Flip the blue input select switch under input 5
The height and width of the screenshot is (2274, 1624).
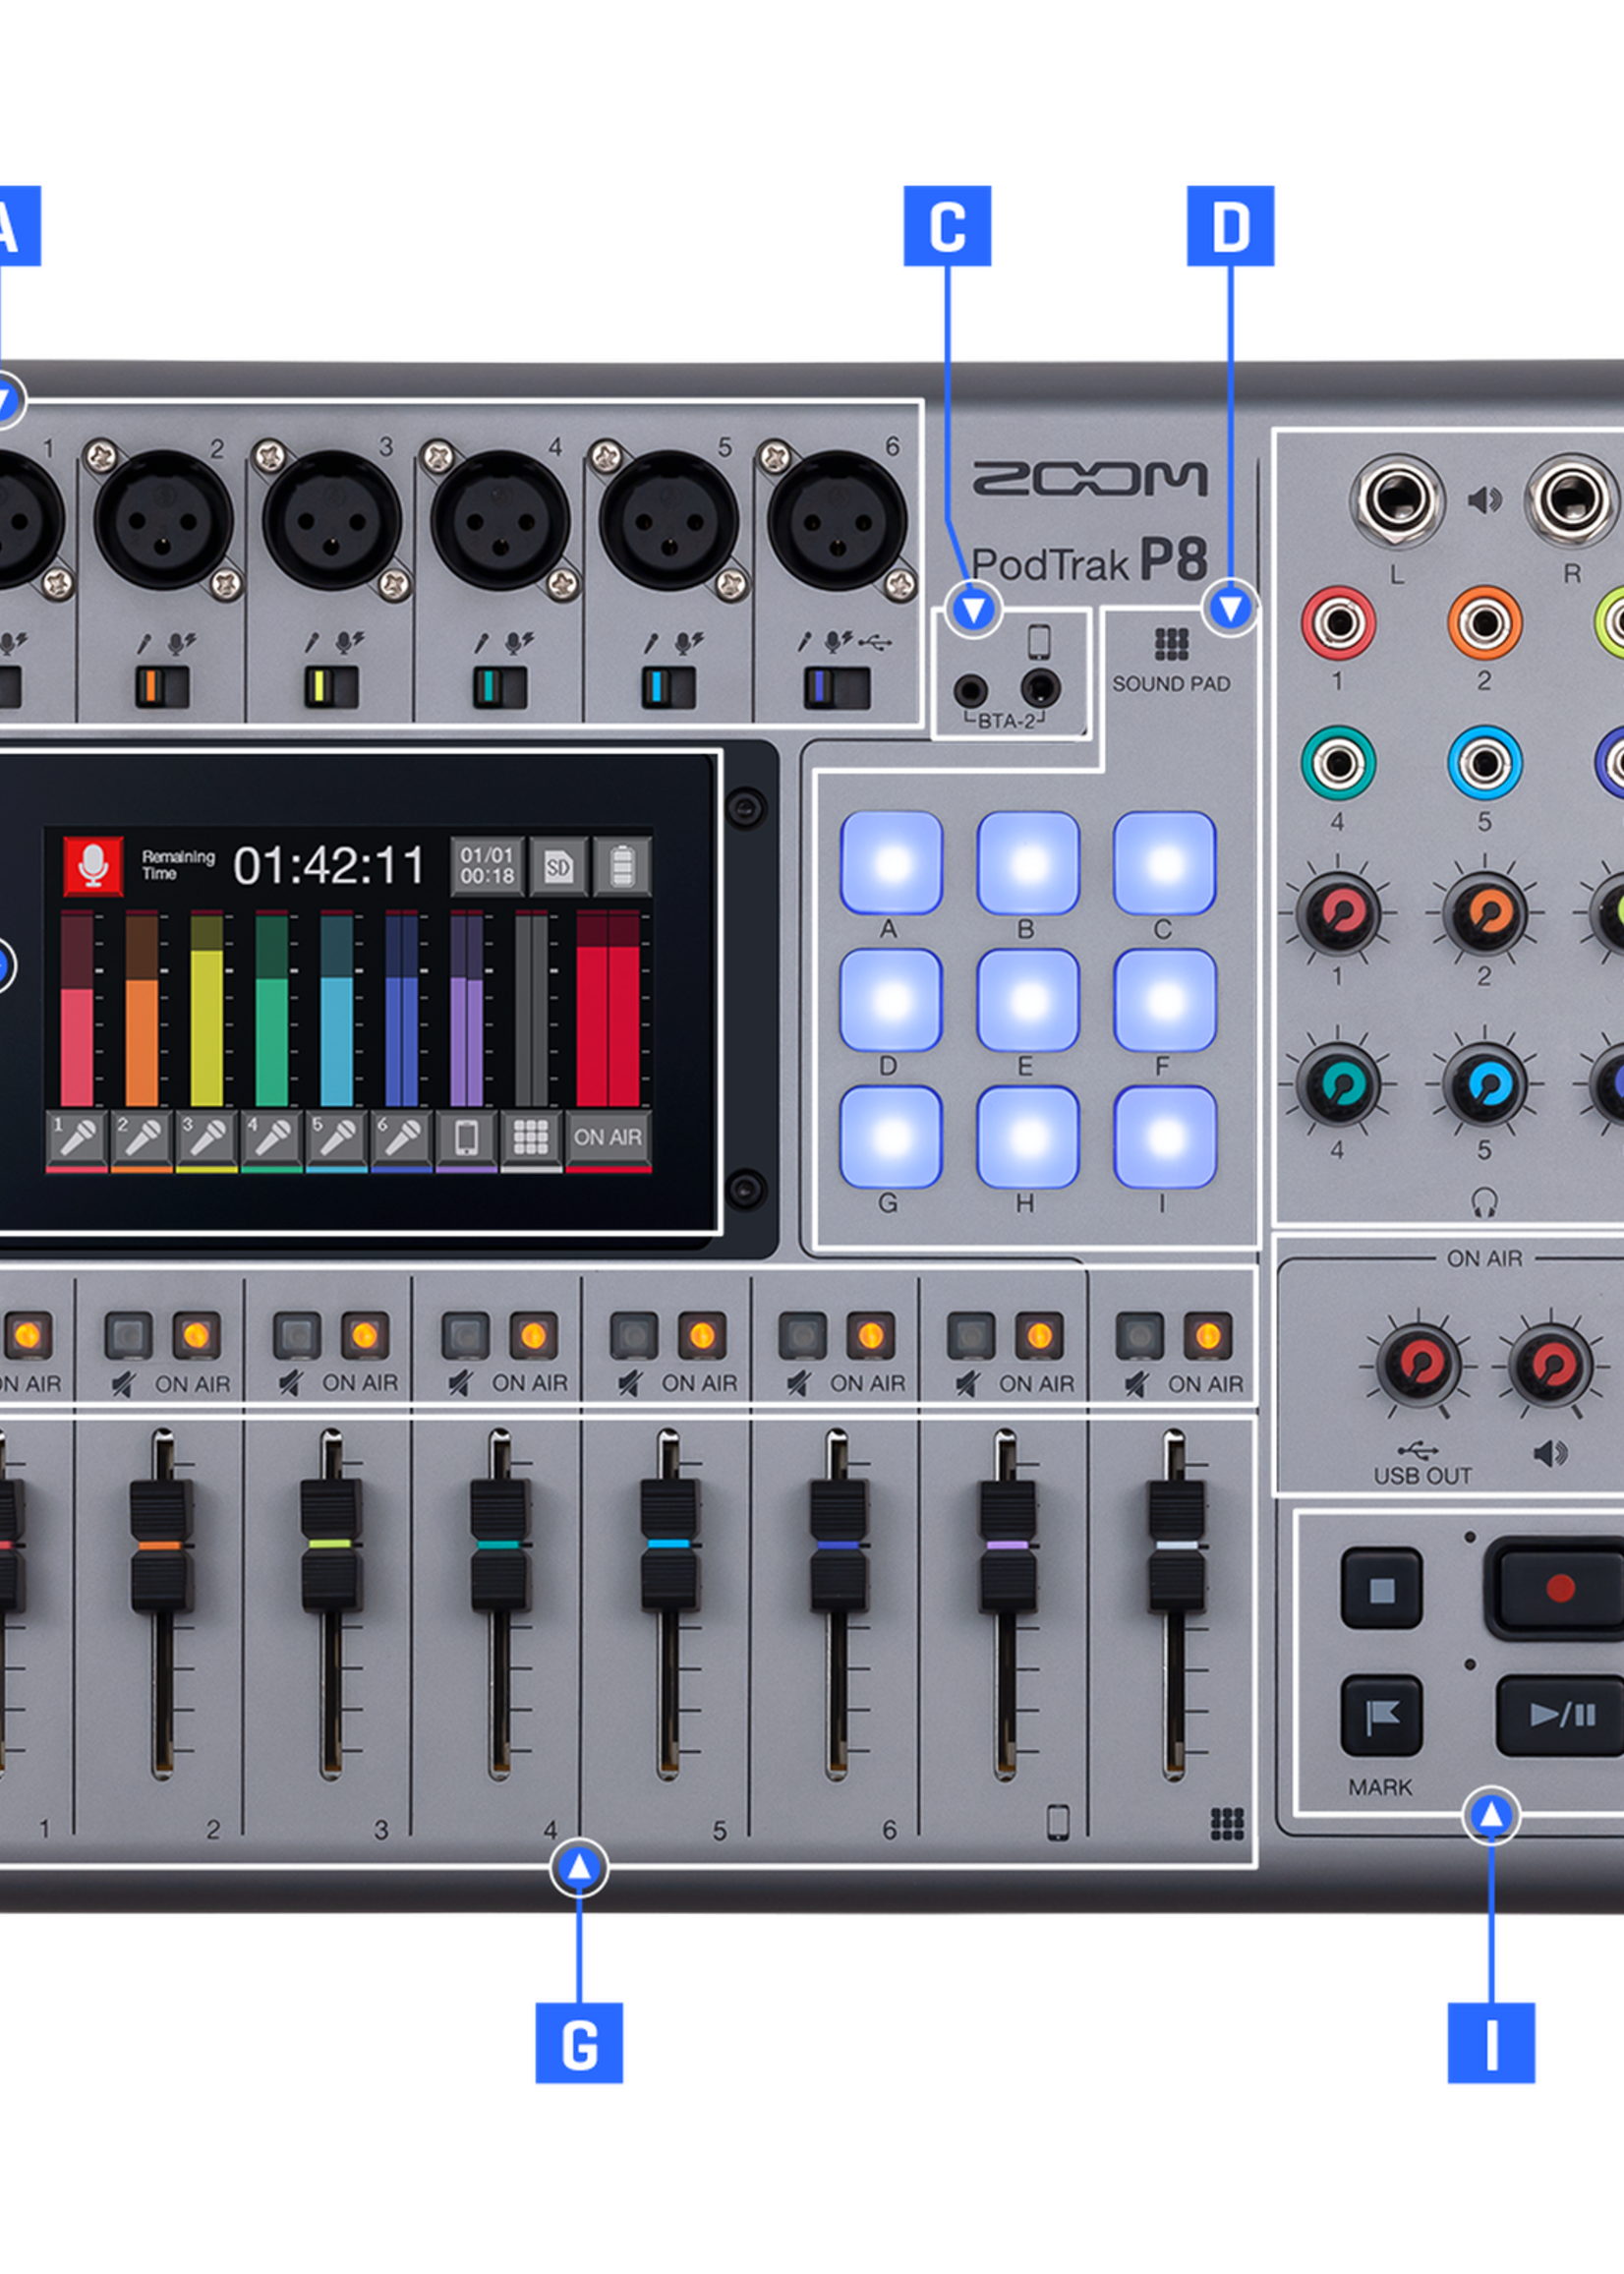coord(668,687)
